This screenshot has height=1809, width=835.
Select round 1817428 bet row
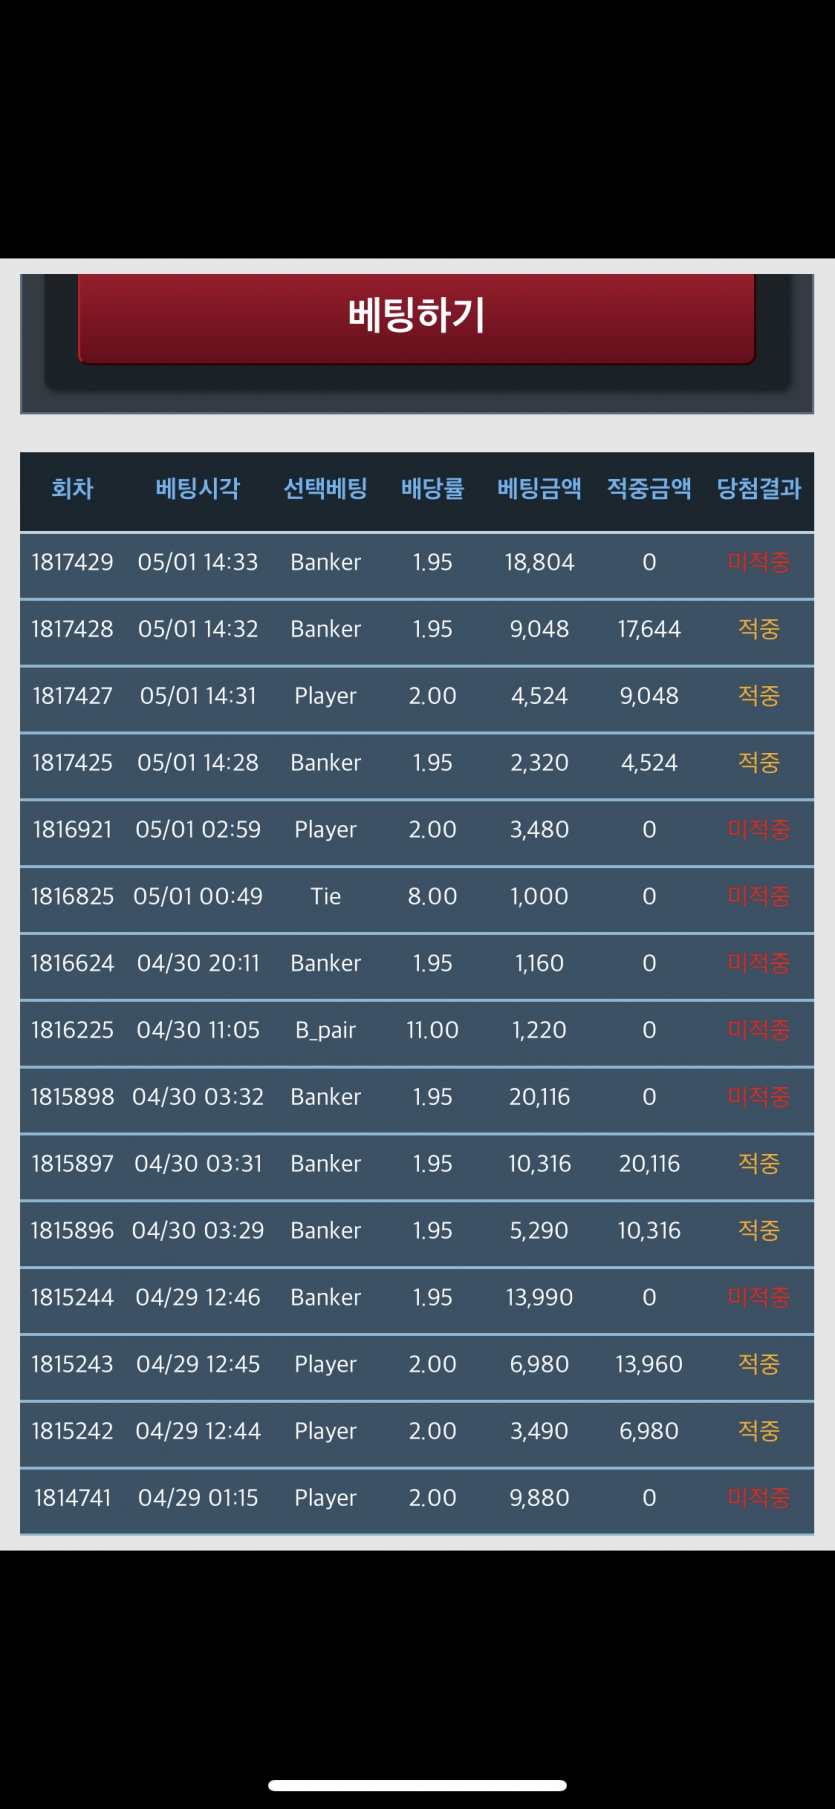point(417,630)
